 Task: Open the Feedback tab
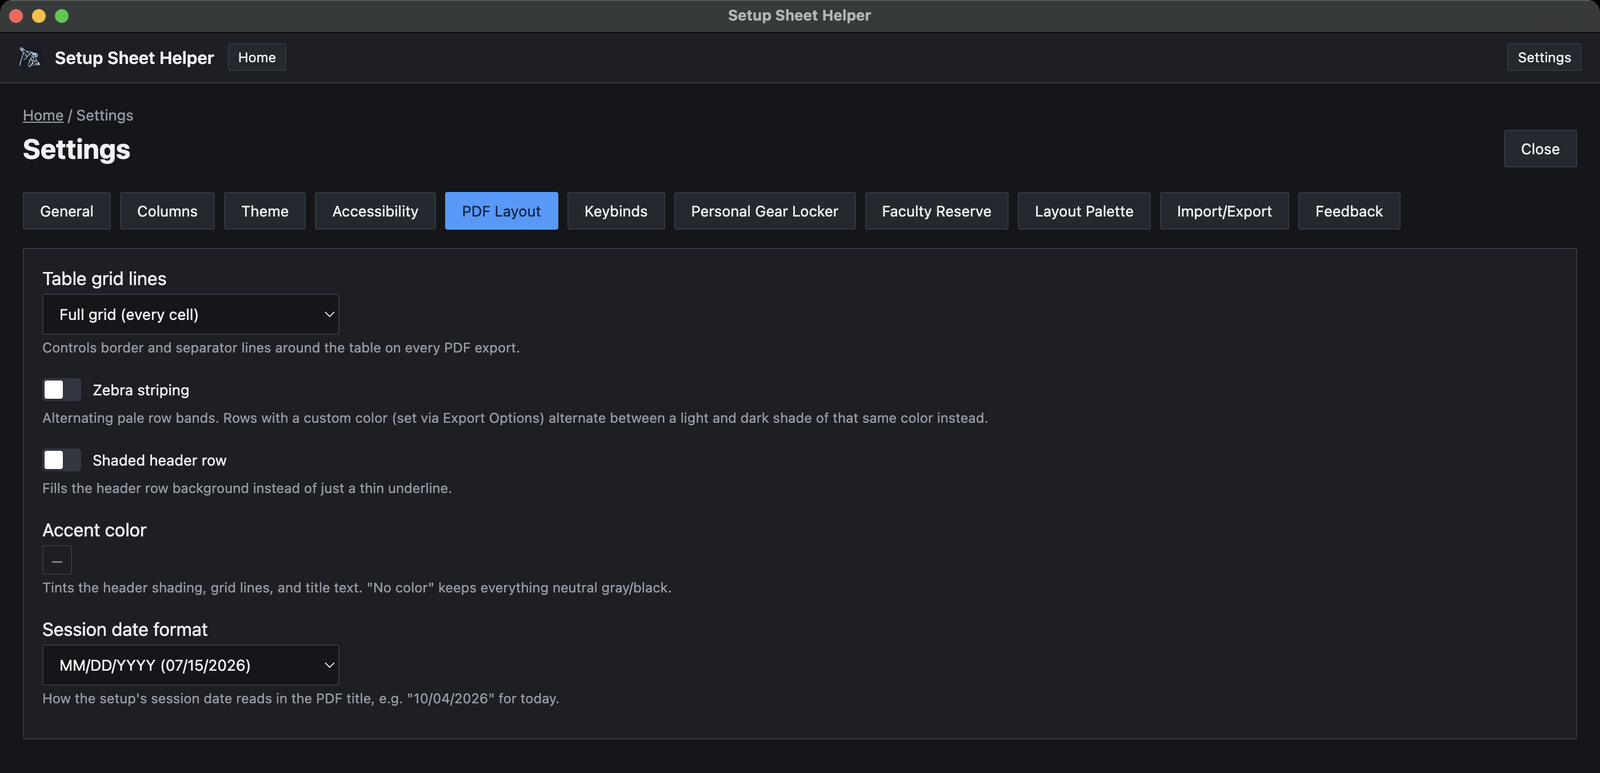(1349, 211)
